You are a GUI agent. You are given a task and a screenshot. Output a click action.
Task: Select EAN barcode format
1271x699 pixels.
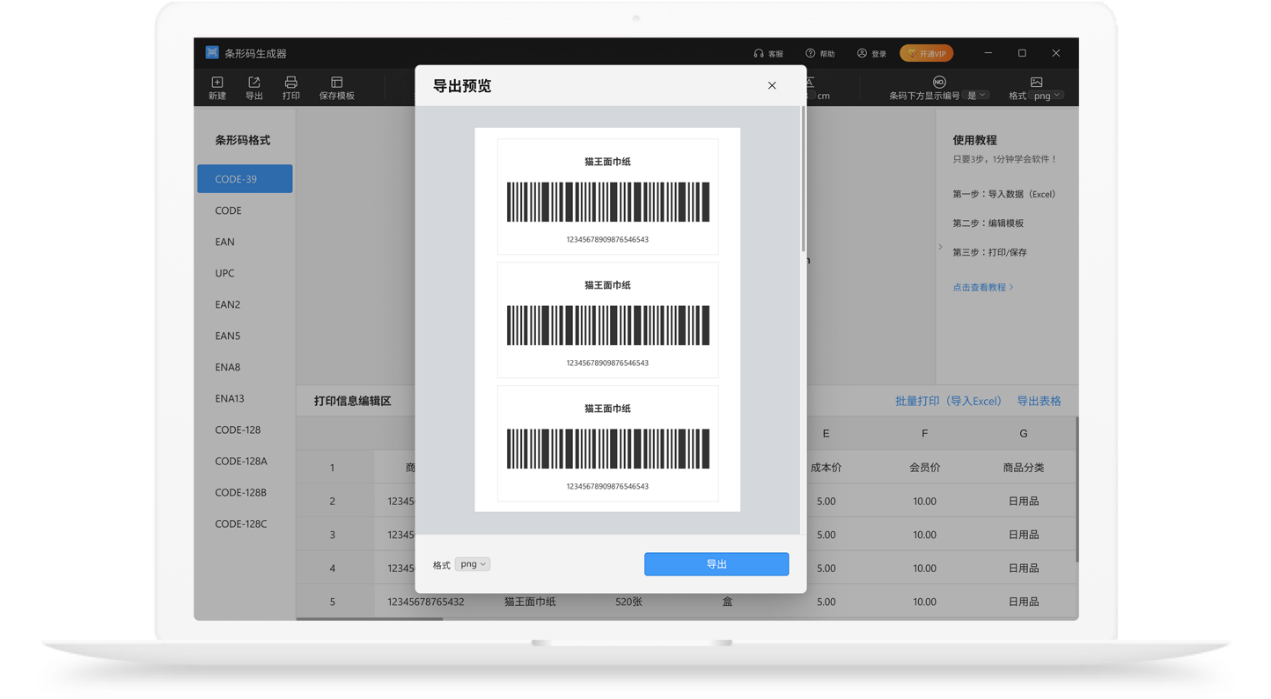pos(225,242)
